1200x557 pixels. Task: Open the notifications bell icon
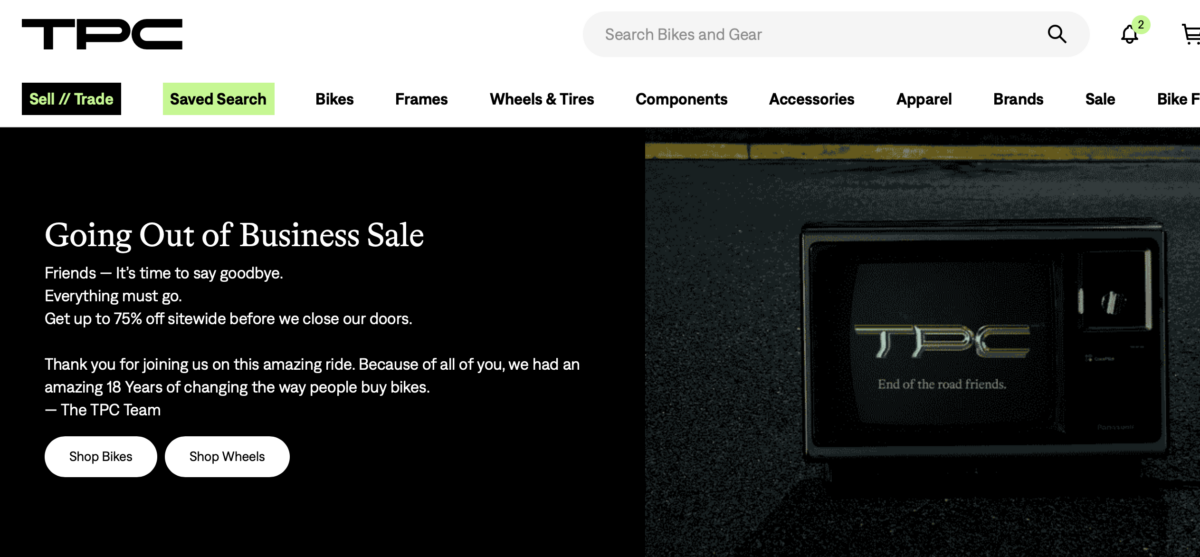(1129, 34)
